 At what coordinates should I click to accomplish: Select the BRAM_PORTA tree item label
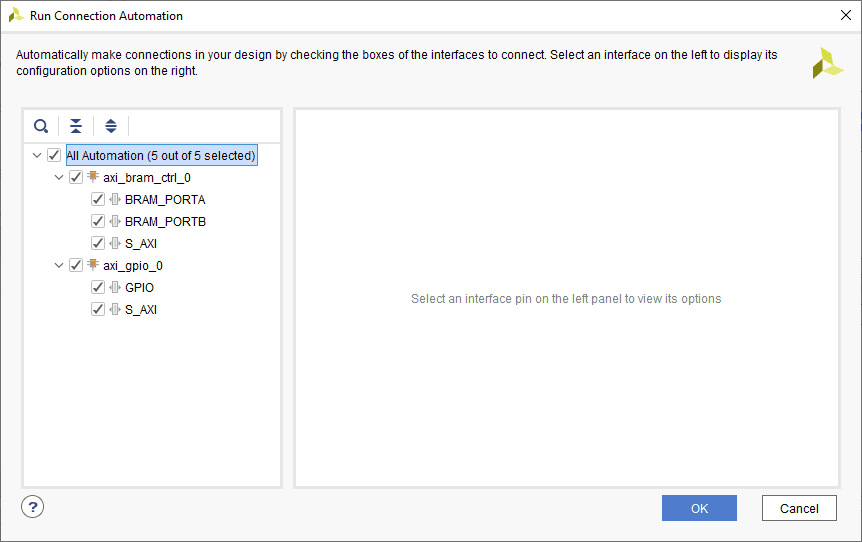click(165, 200)
